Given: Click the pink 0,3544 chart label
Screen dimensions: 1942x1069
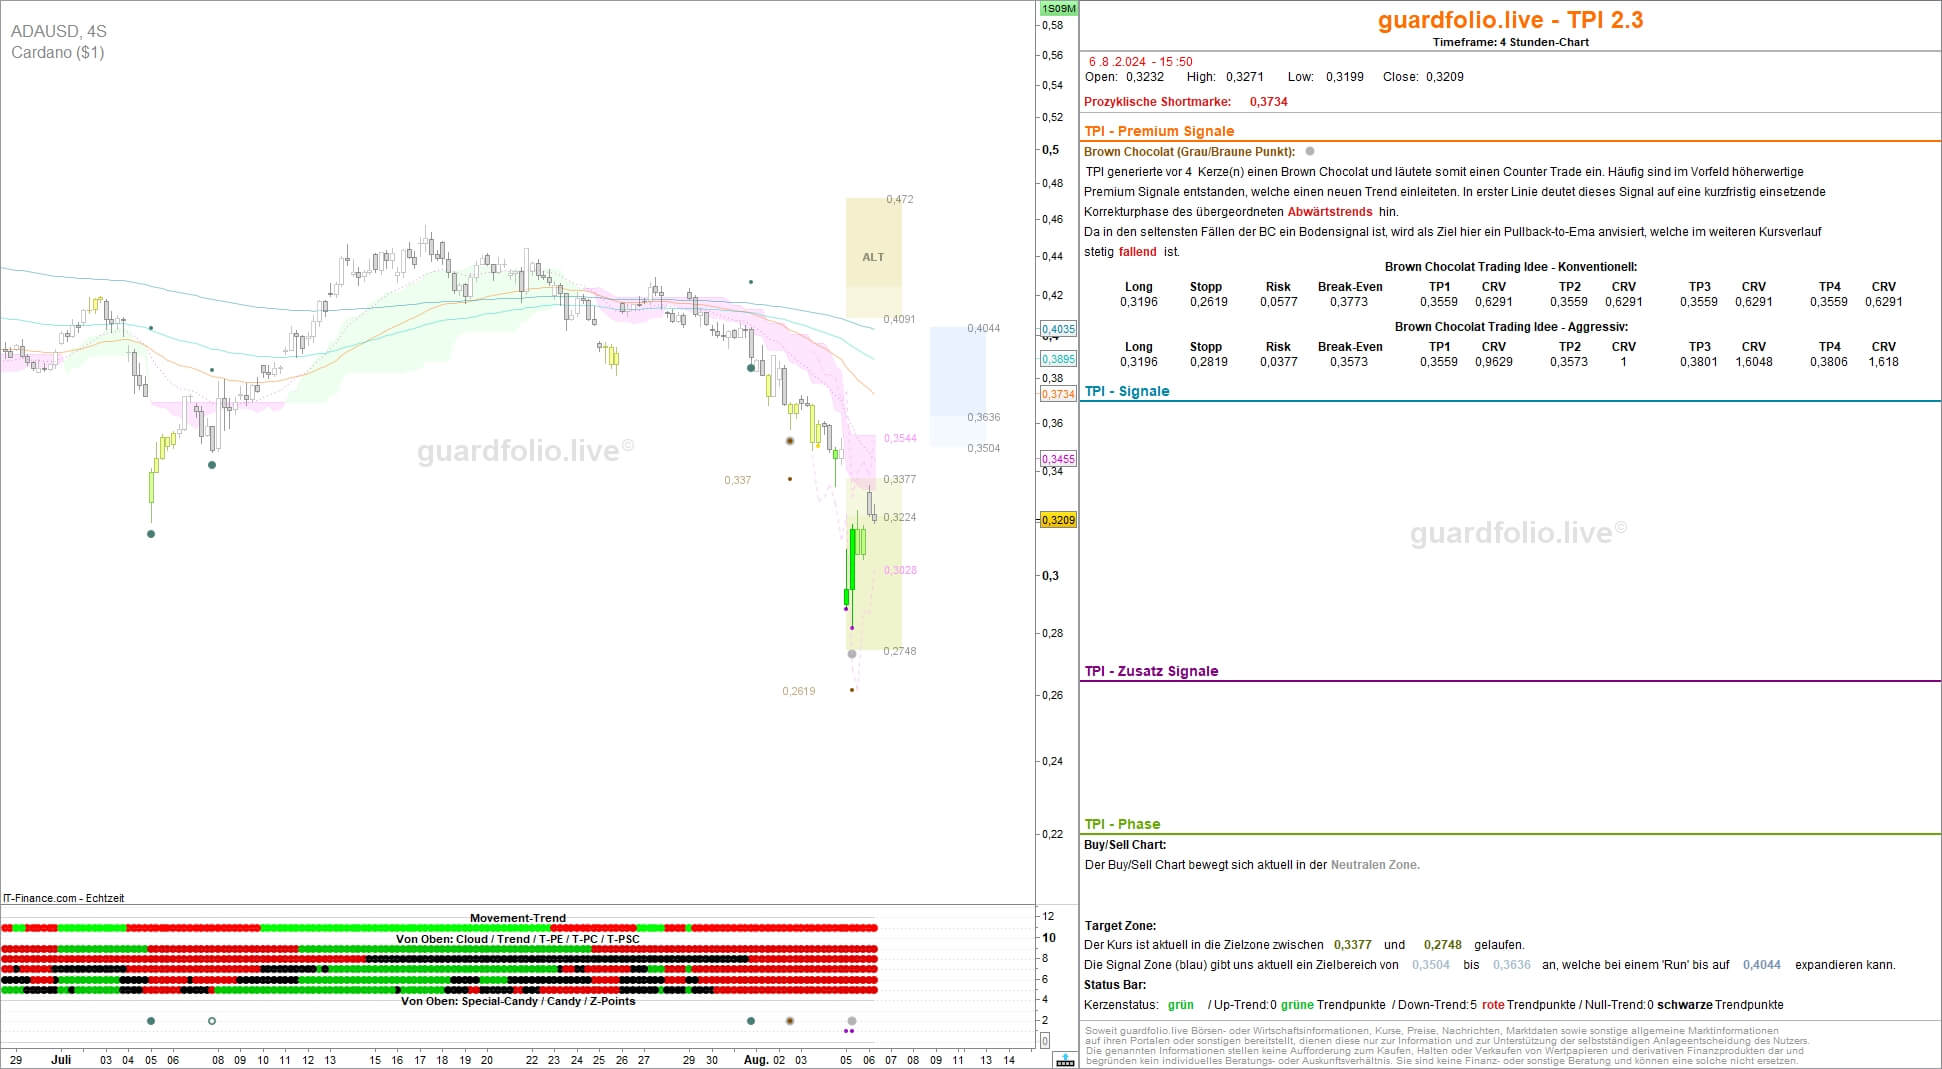Looking at the screenshot, I should tap(900, 438).
